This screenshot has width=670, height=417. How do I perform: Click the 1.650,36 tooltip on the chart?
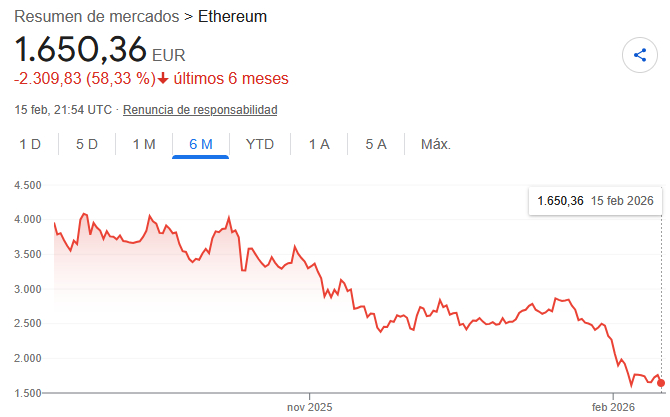tap(595, 201)
